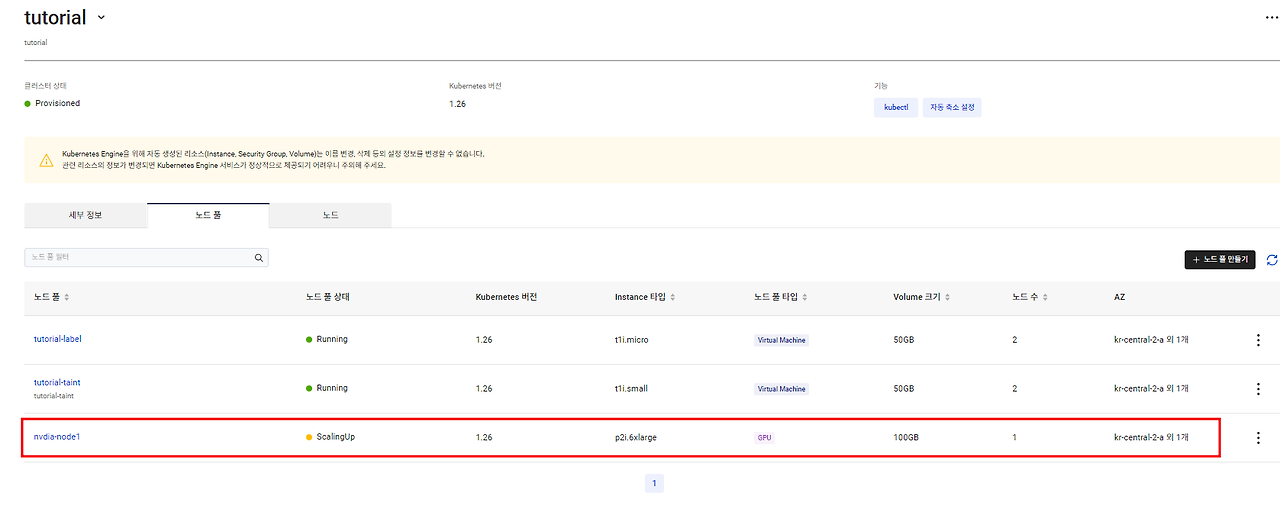Click the Provisioned status text
The width and height of the screenshot is (1280, 509).
[57, 103]
